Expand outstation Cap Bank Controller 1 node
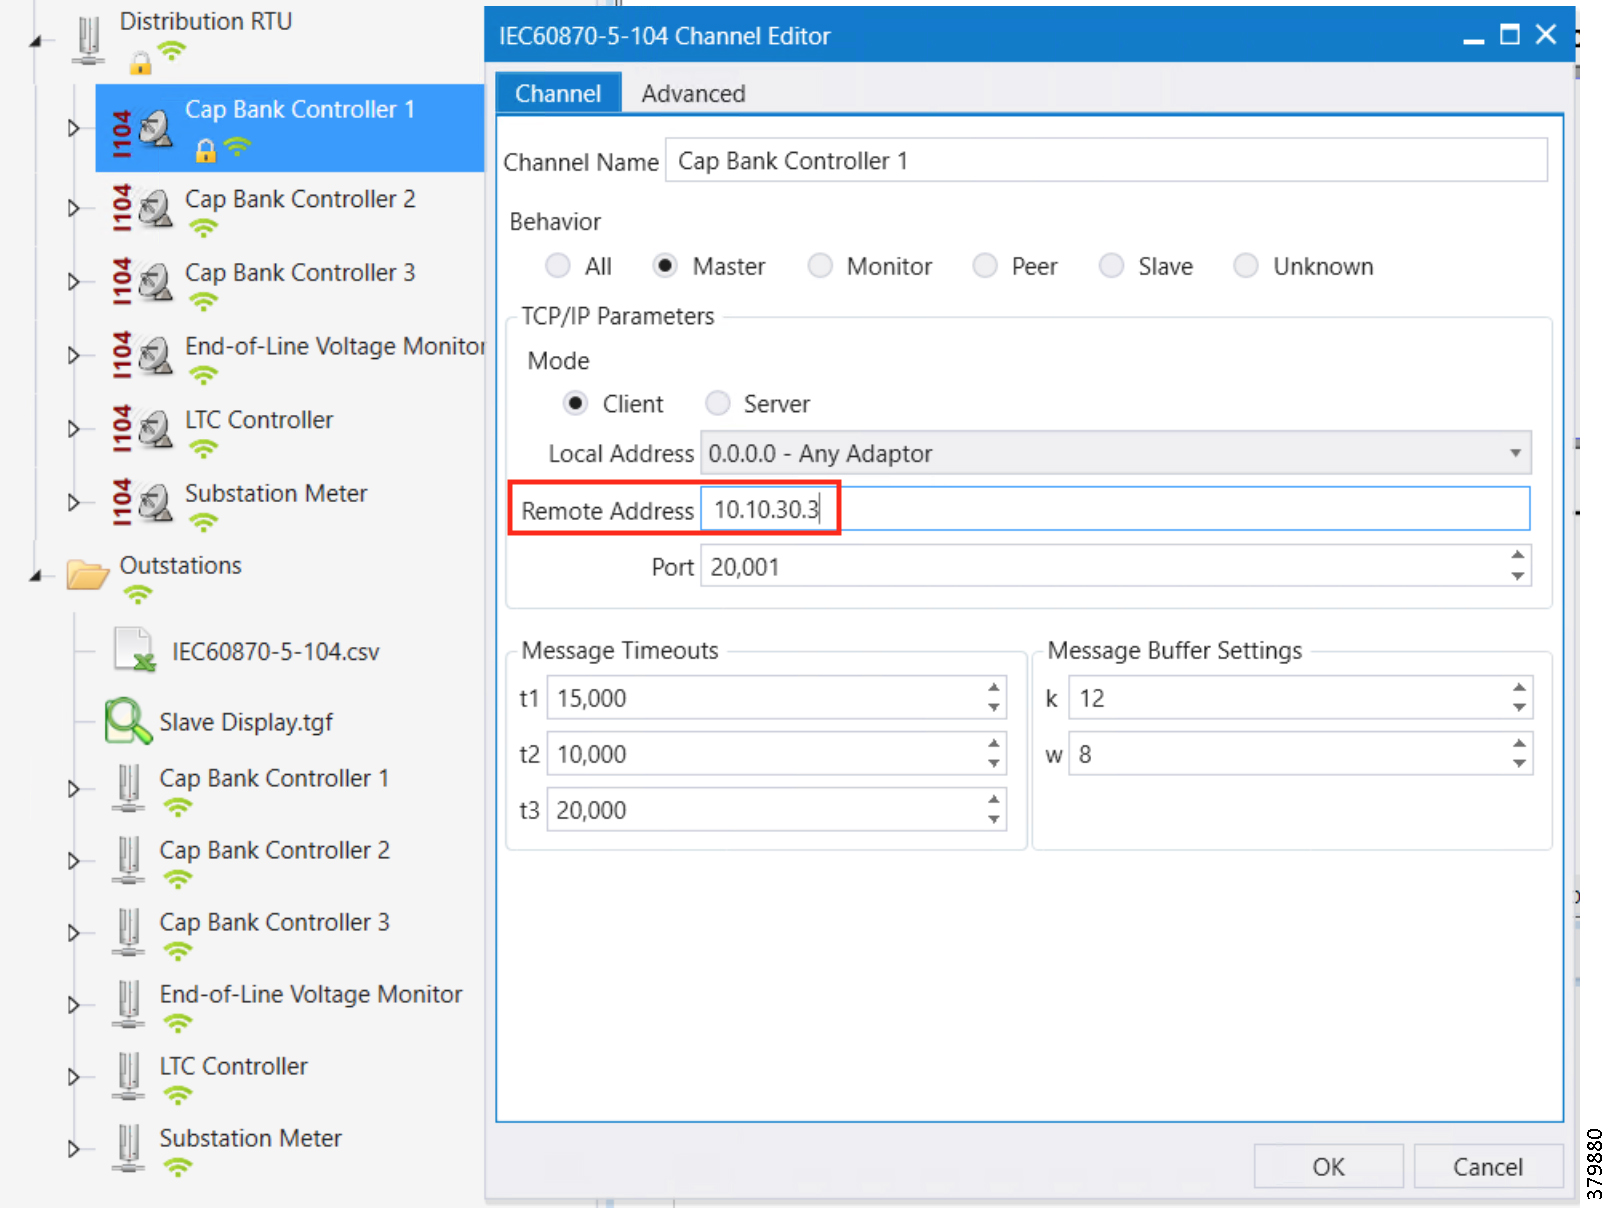The width and height of the screenshot is (1608, 1208). (x=74, y=788)
